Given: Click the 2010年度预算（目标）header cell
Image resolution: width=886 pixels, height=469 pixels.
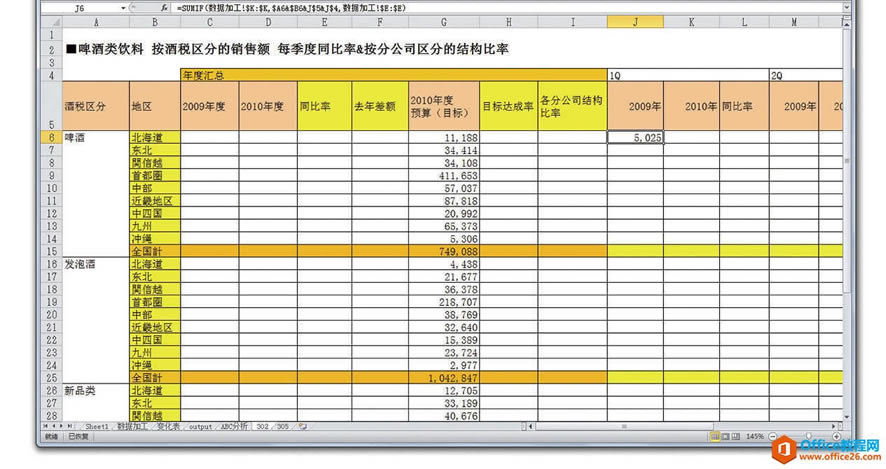Looking at the screenshot, I should [444, 106].
